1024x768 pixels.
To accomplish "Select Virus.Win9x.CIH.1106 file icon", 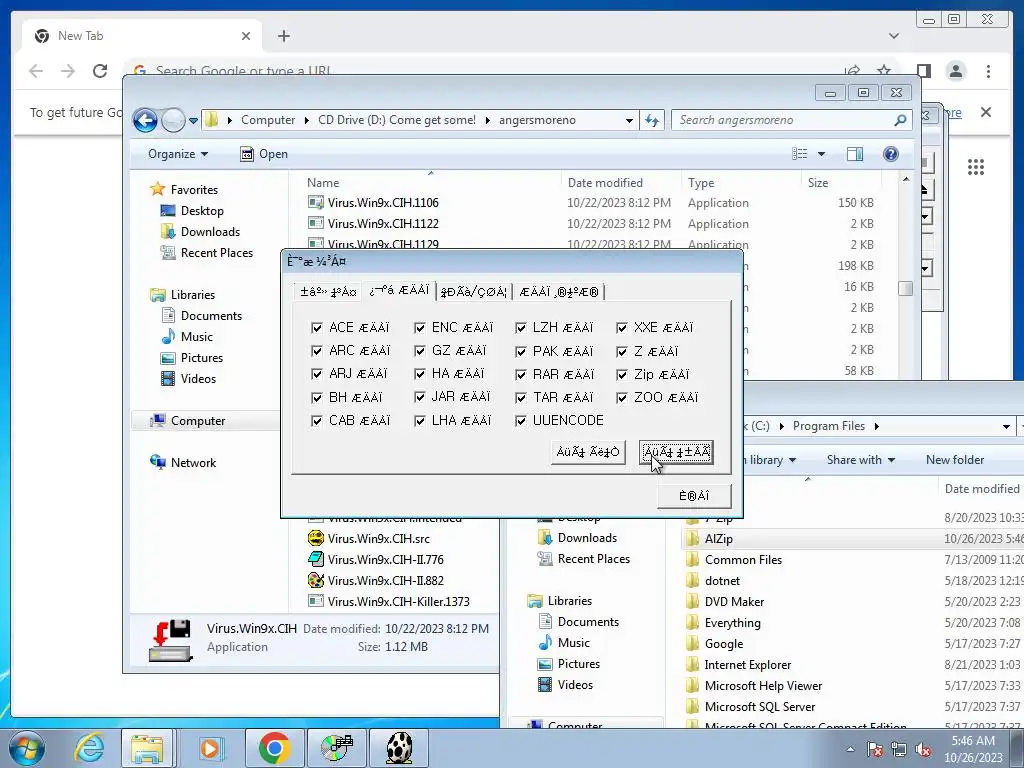I will click(316, 202).
